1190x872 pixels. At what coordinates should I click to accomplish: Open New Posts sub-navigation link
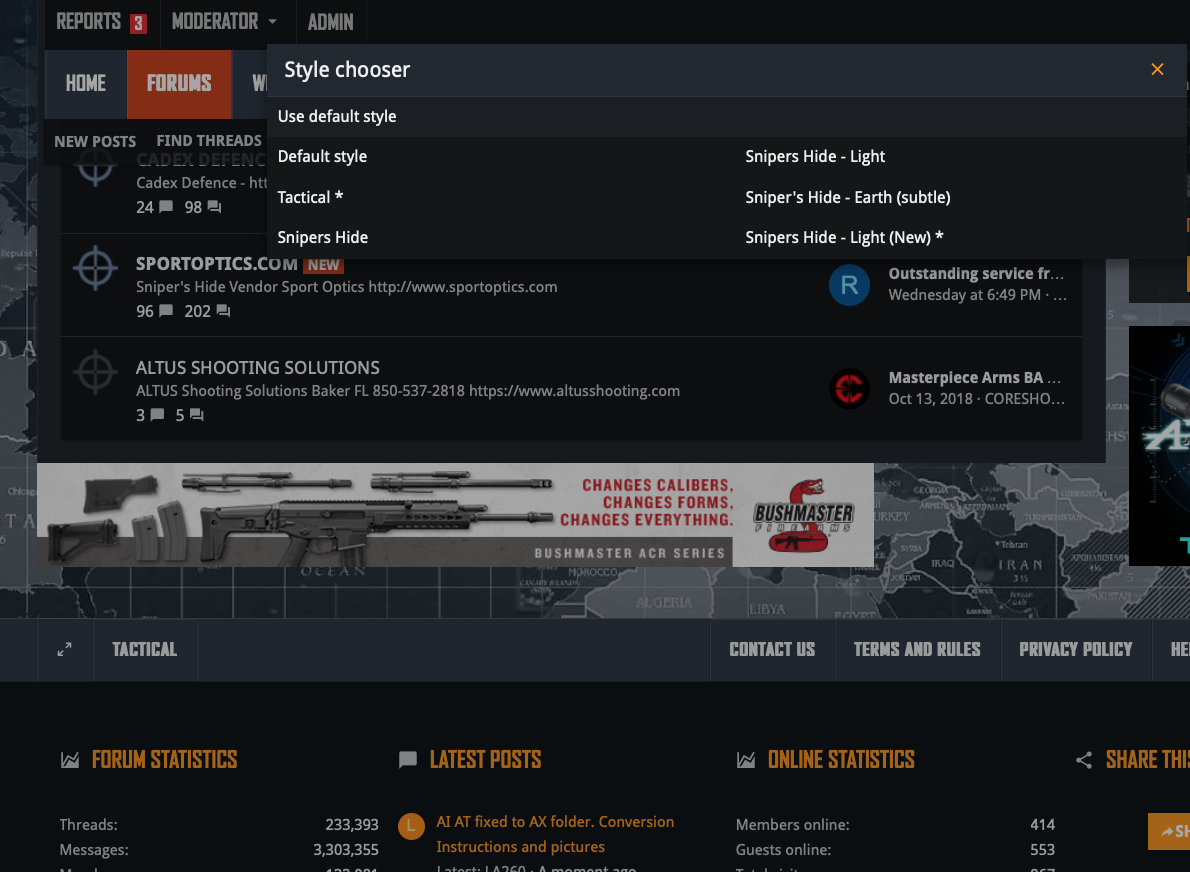point(95,141)
